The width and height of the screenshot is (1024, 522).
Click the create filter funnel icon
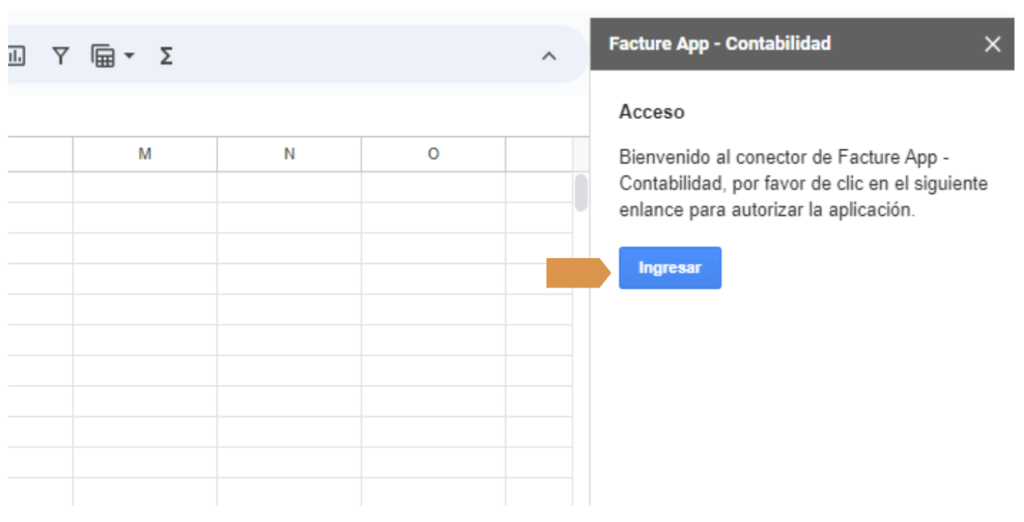click(x=61, y=57)
